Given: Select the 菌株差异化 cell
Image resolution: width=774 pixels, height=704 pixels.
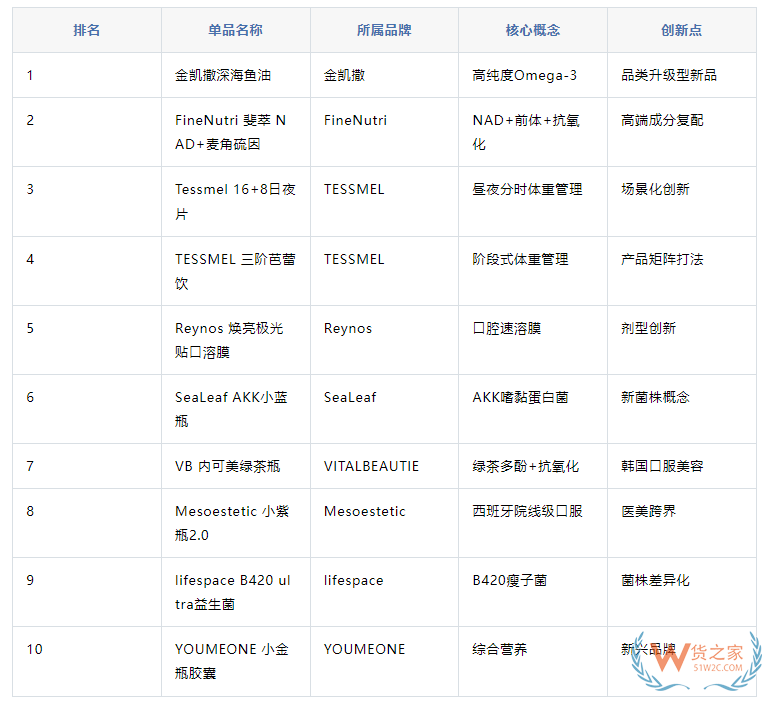Looking at the screenshot, I should (x=682, y=592).
